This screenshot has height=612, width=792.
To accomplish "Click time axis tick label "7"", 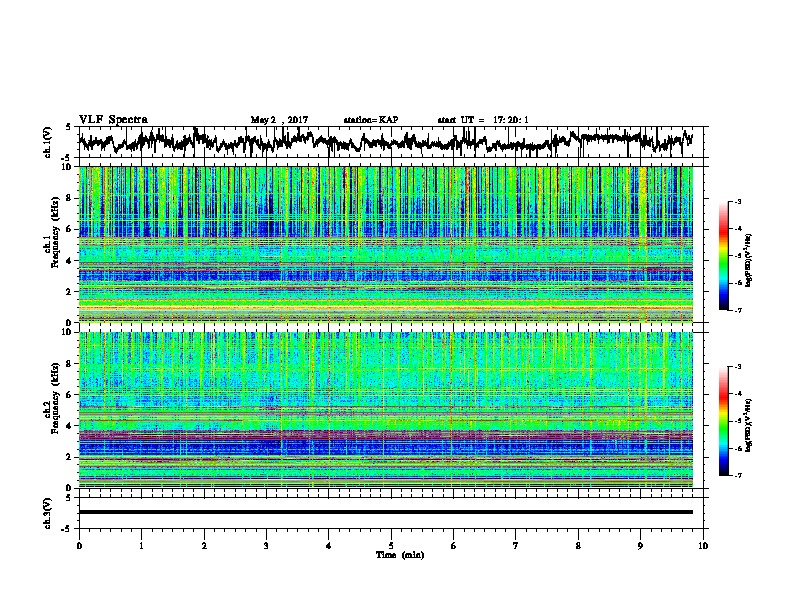I will [516, 546].
